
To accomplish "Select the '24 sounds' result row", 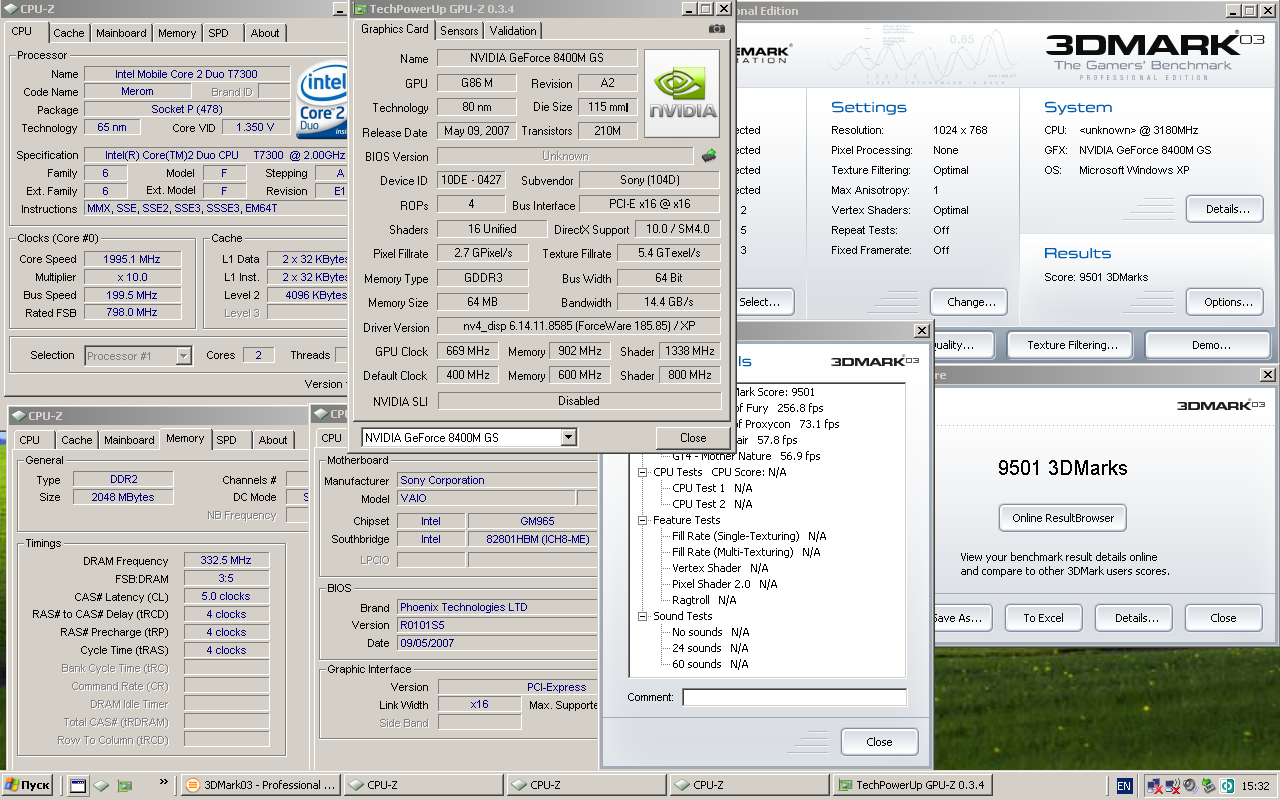I will 709,648.
